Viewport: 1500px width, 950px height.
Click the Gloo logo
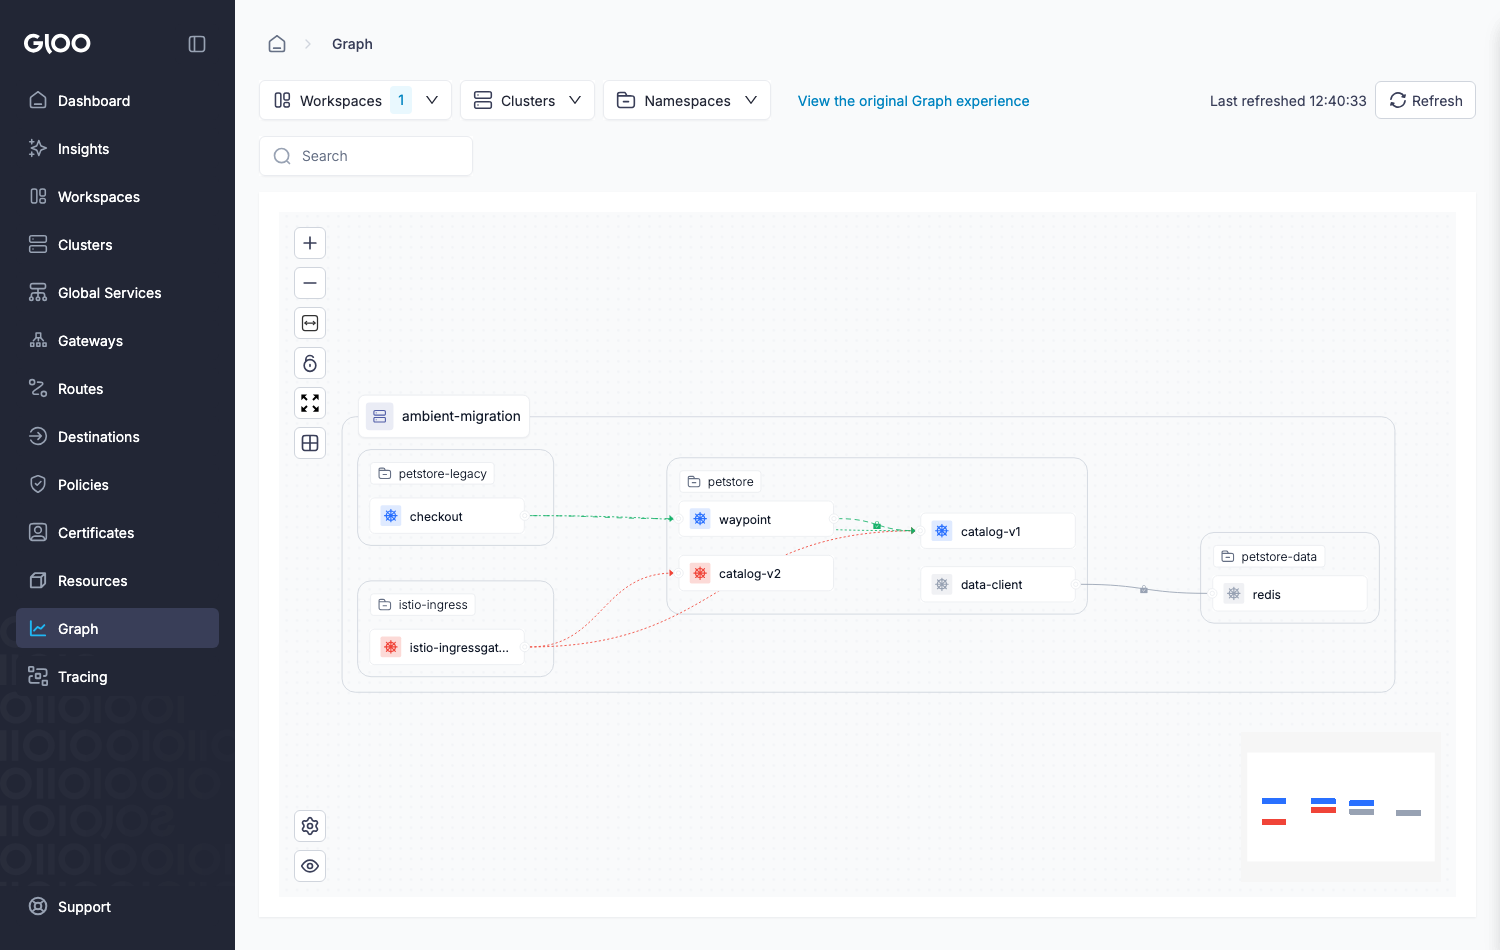[x=57, y=43]
